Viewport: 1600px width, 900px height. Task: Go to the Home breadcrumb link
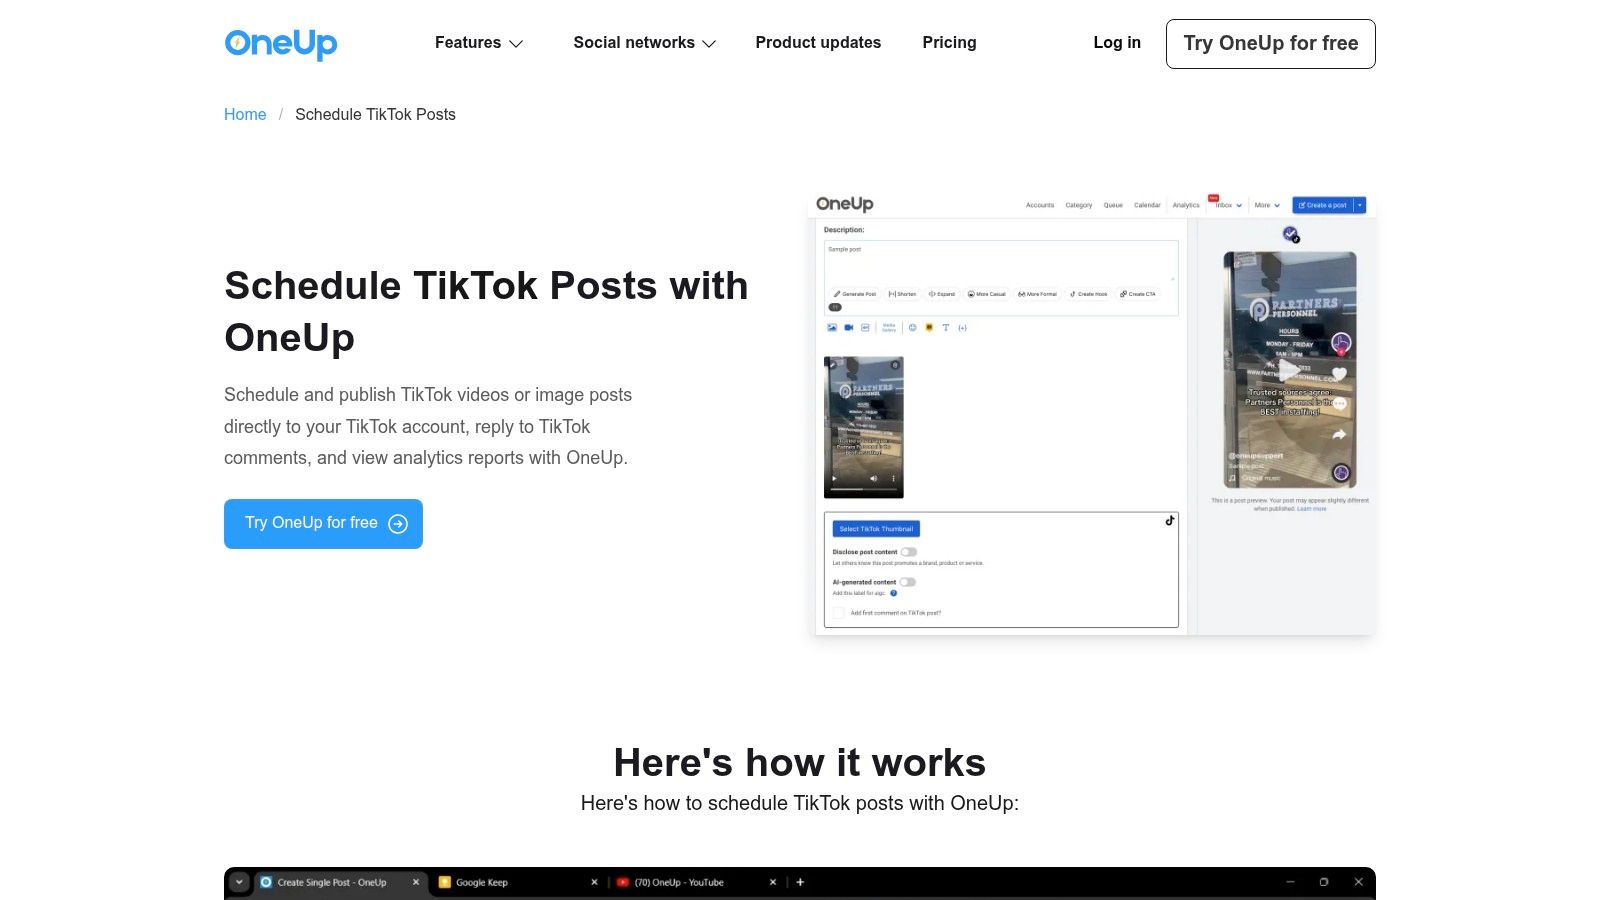click(x=245, y=114)
